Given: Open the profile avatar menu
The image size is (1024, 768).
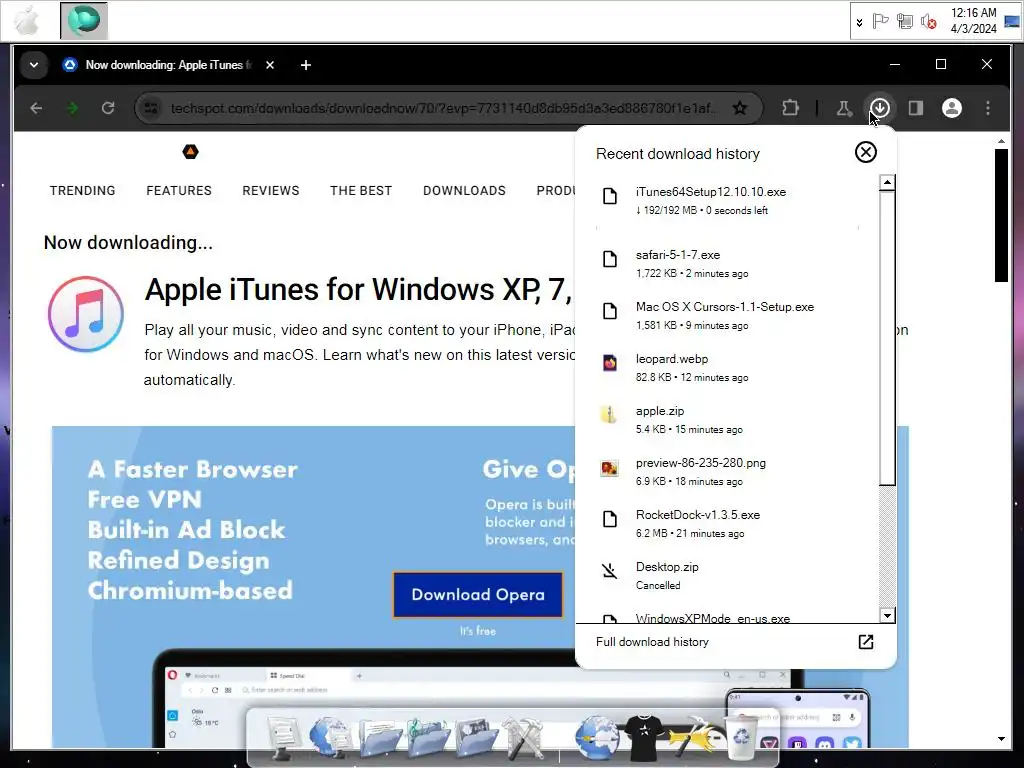Looking at the screenshot, I should (952, 108).
